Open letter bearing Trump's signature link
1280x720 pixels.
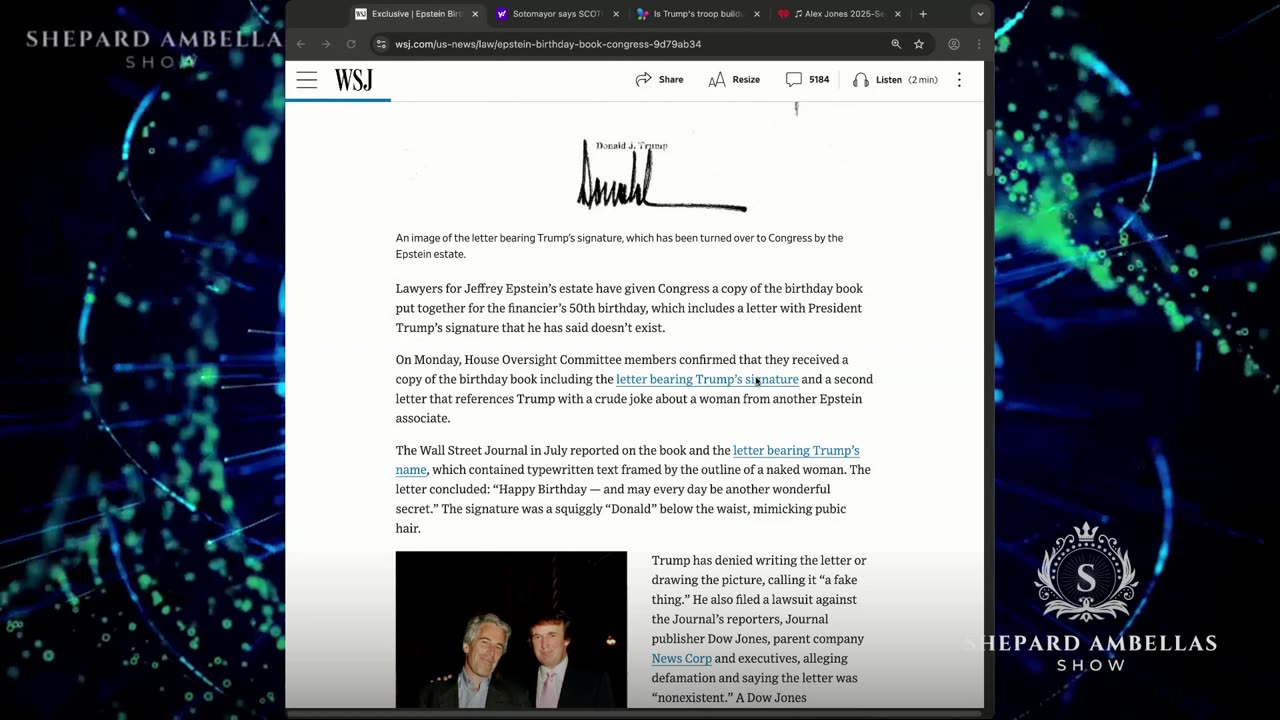point(707,379)
